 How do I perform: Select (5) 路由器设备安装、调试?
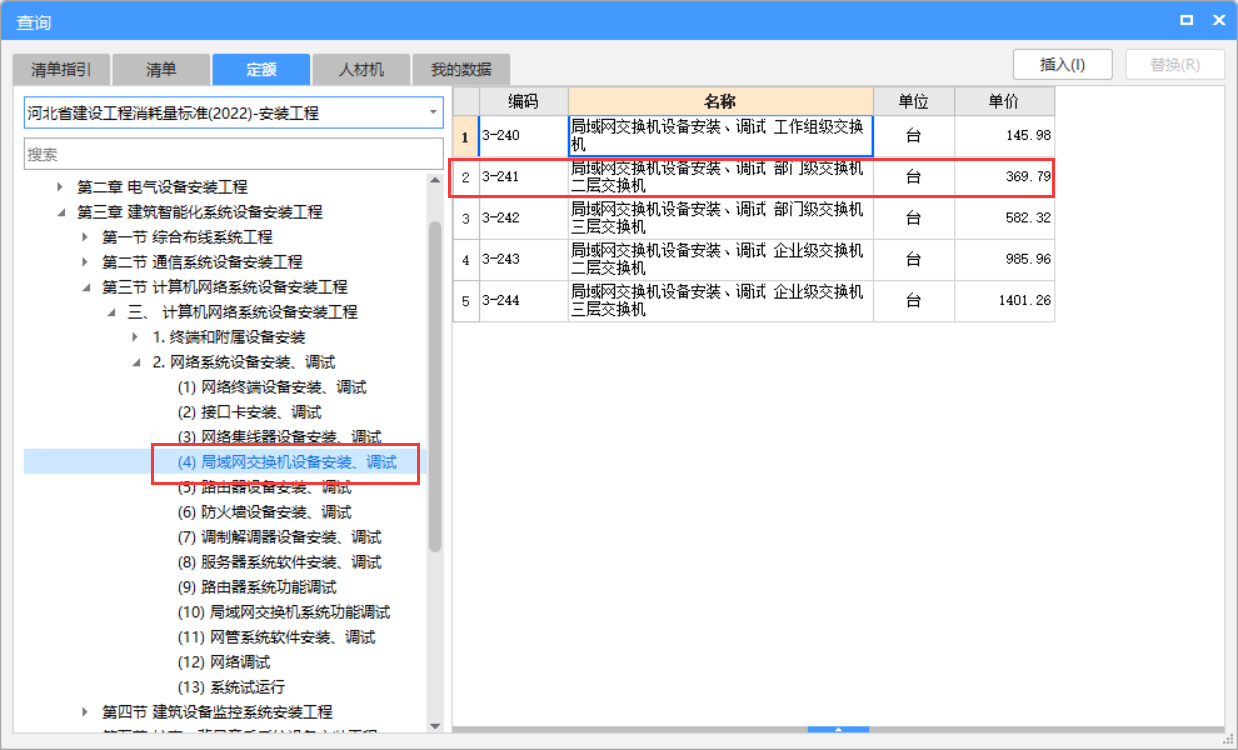tap(264, 487)
